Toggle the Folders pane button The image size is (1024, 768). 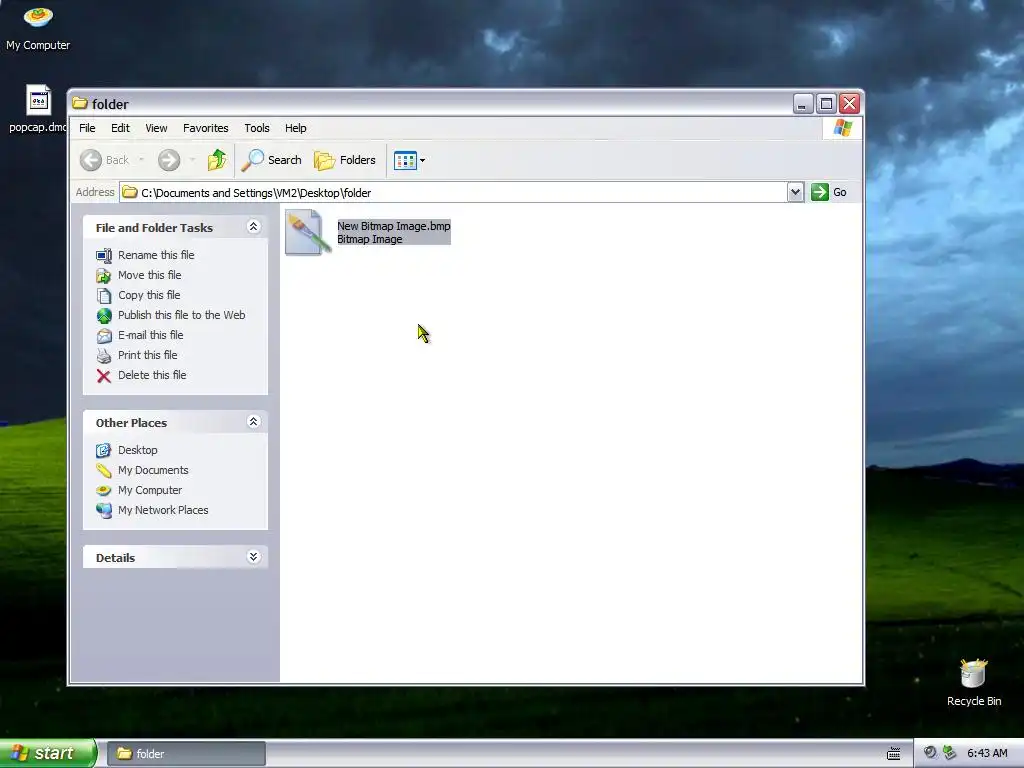click(x=345, y=160)
